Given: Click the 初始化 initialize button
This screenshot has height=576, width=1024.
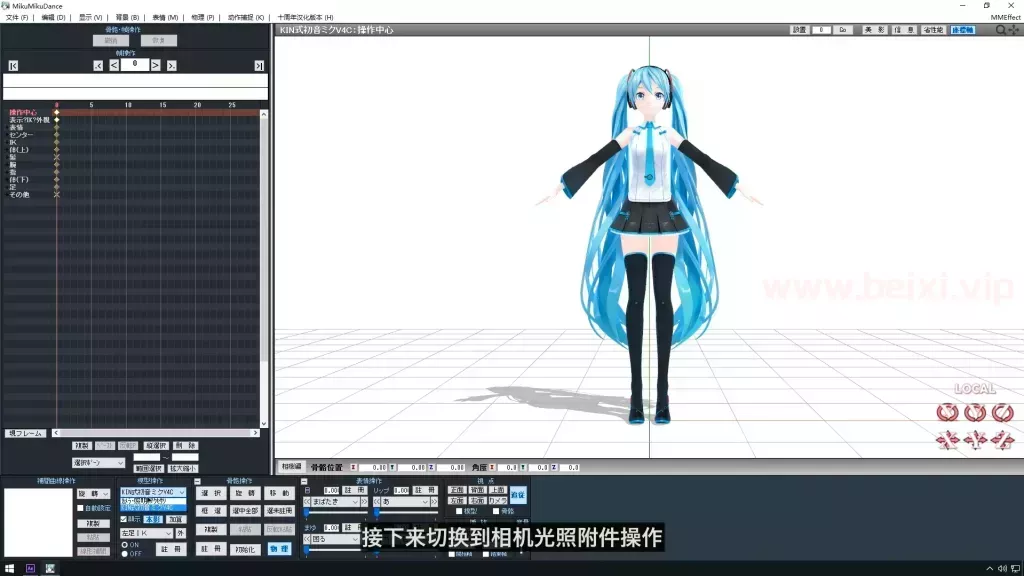Looking at the screenshot, I should pos(245,549).
